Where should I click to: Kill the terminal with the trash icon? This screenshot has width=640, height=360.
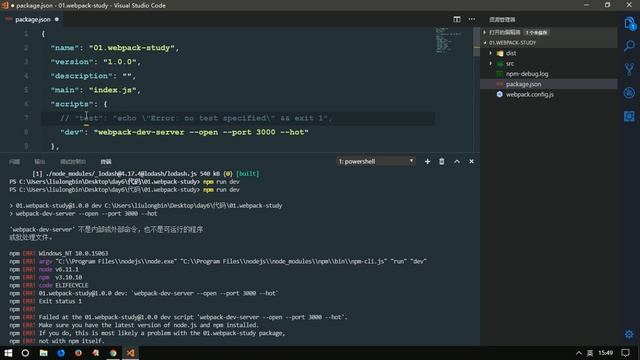442,162
